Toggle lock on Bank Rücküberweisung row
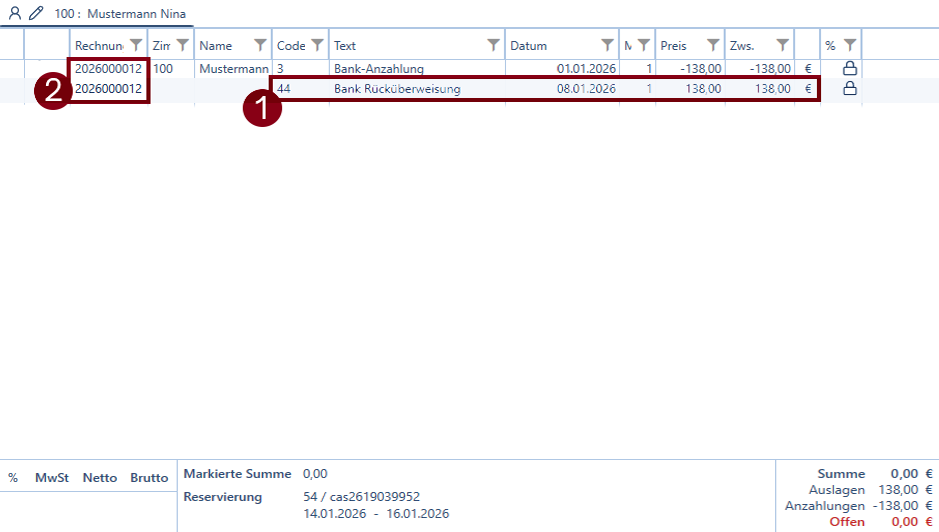Viewport: 939px width, 532px height. 850,89
